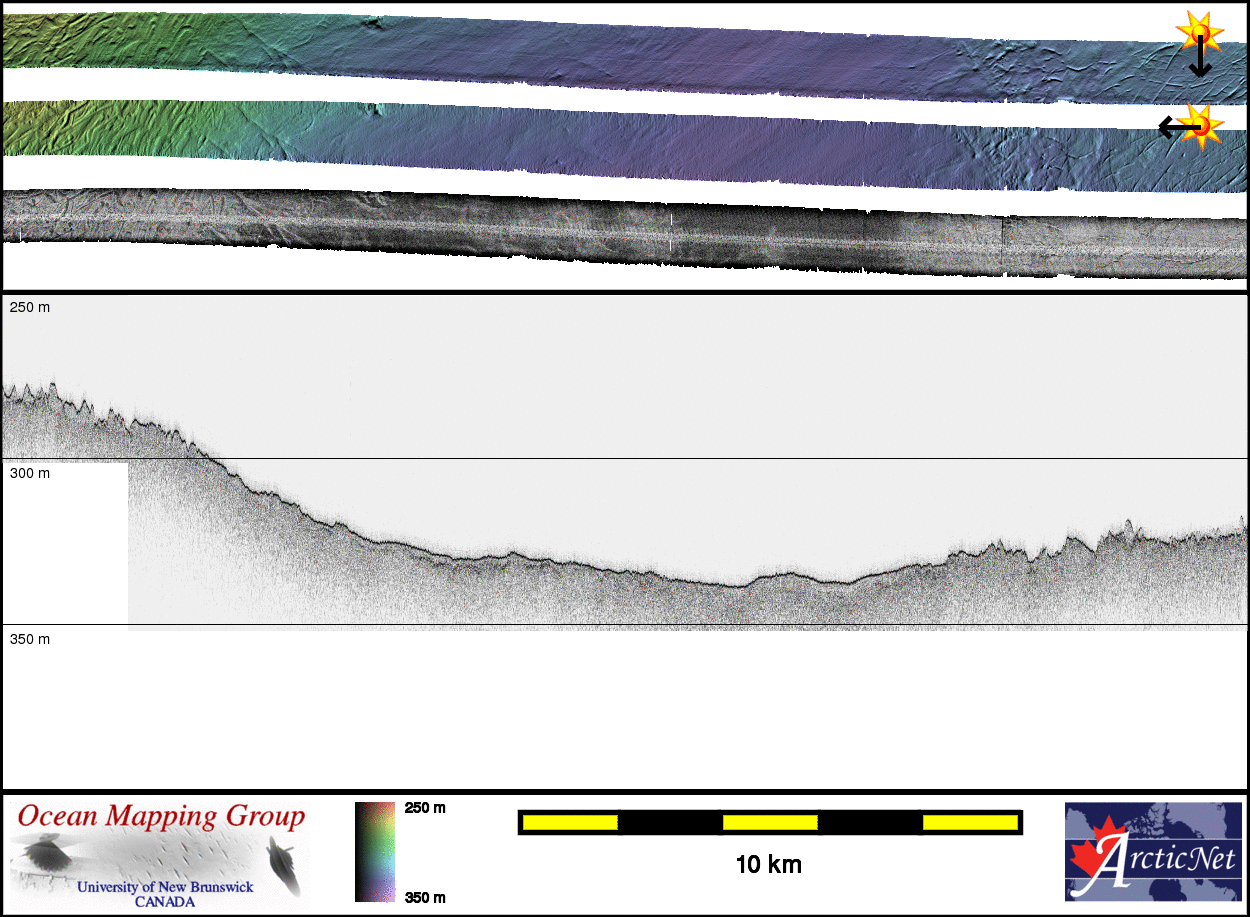Click the rightmost yellow scale bar segment

[970, 822]
